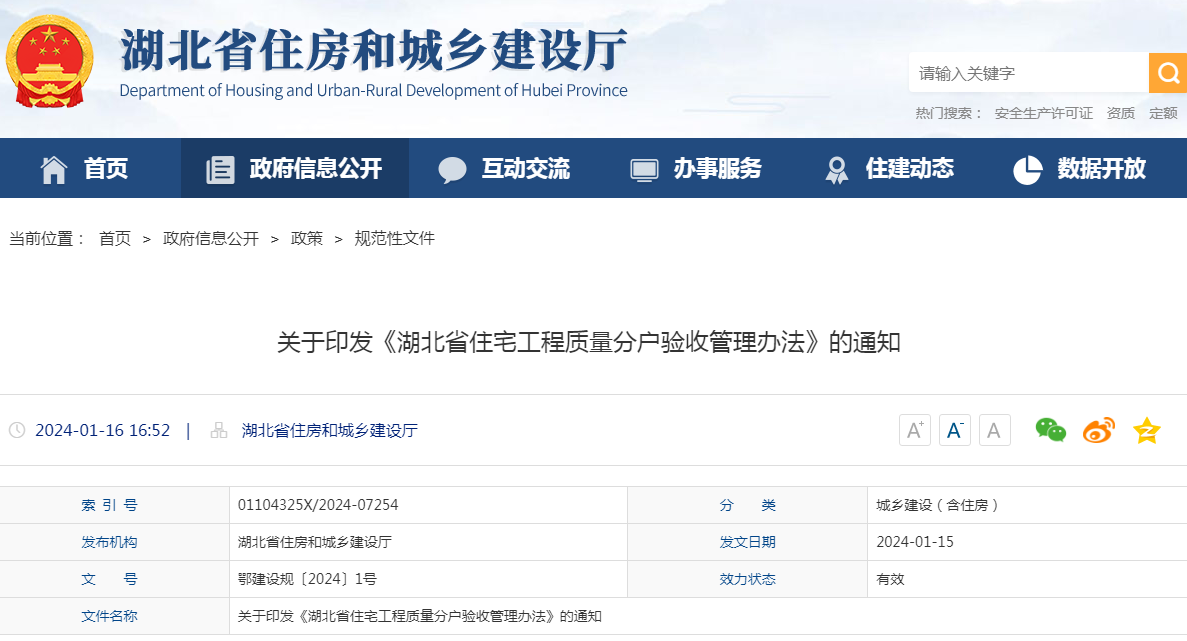
Task: Share the article via the Weibo icon
Action: pos(1098,430)
